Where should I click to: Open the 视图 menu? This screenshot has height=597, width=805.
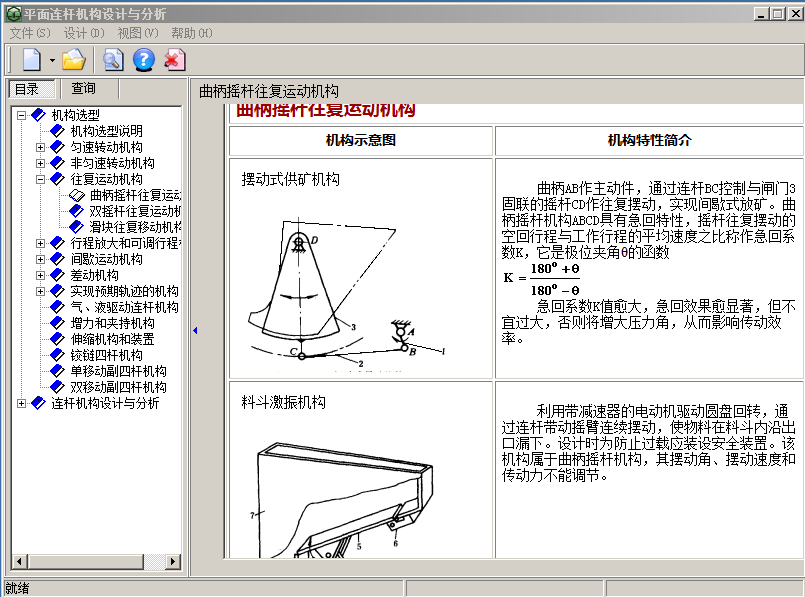[137, 33]
